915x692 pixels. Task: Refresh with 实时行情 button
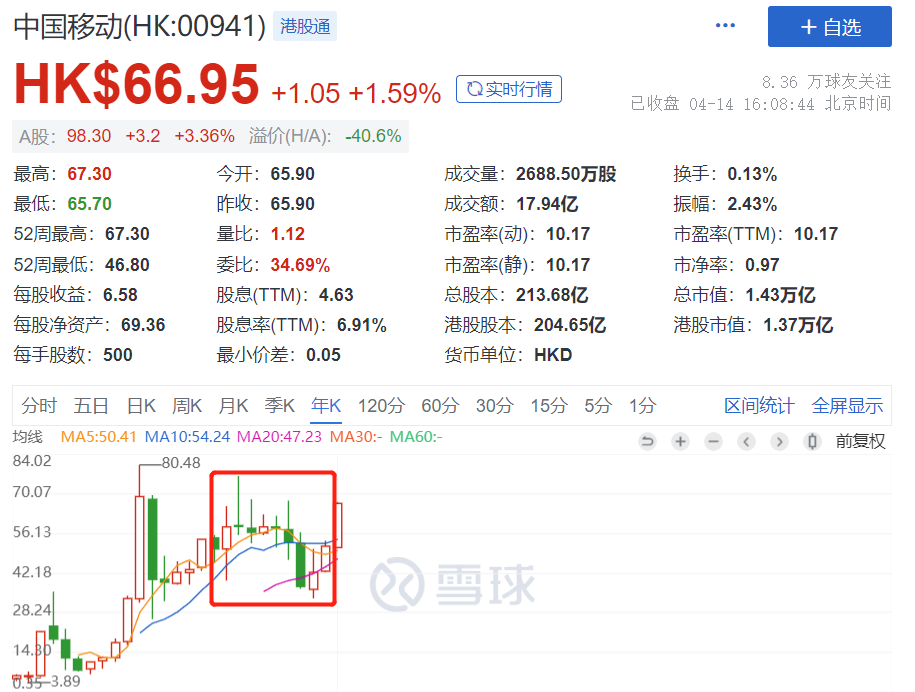click(x=509, y=89)
